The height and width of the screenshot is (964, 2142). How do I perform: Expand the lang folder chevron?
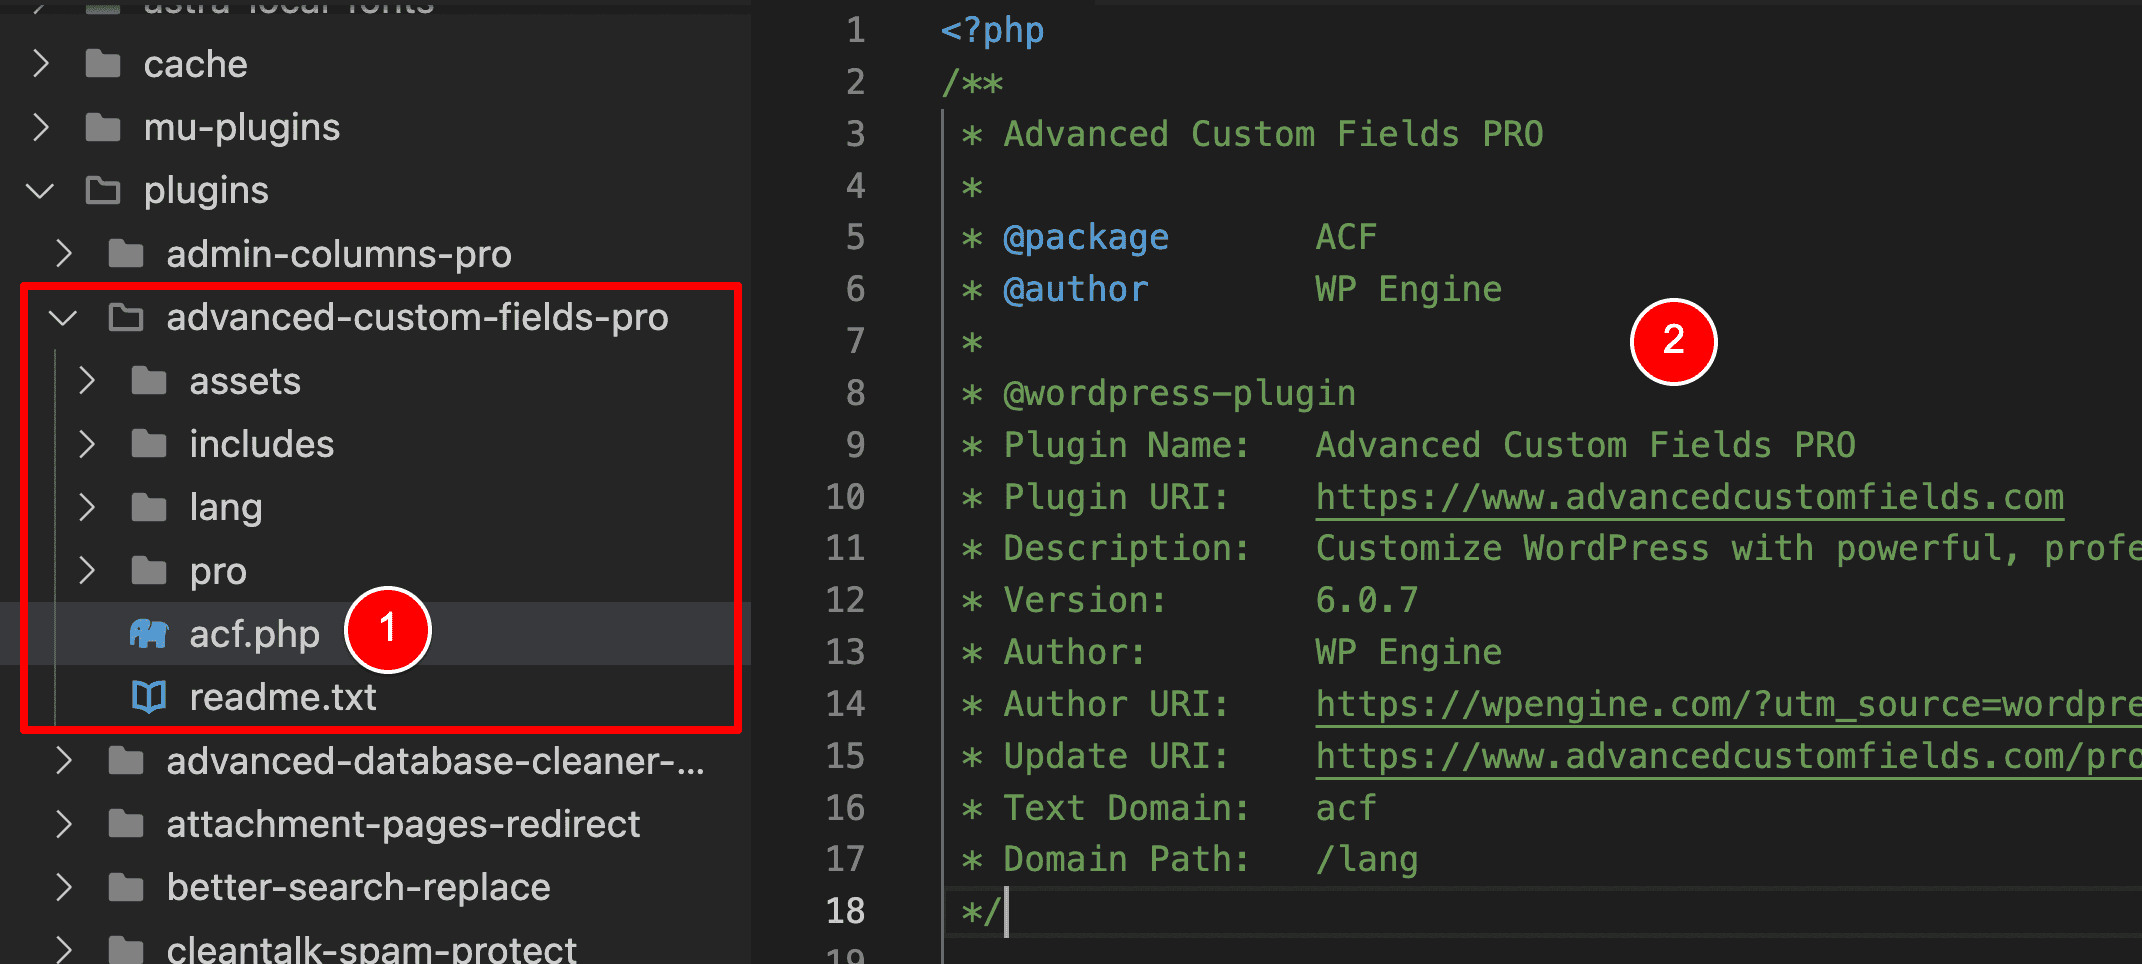coord(87,508)
